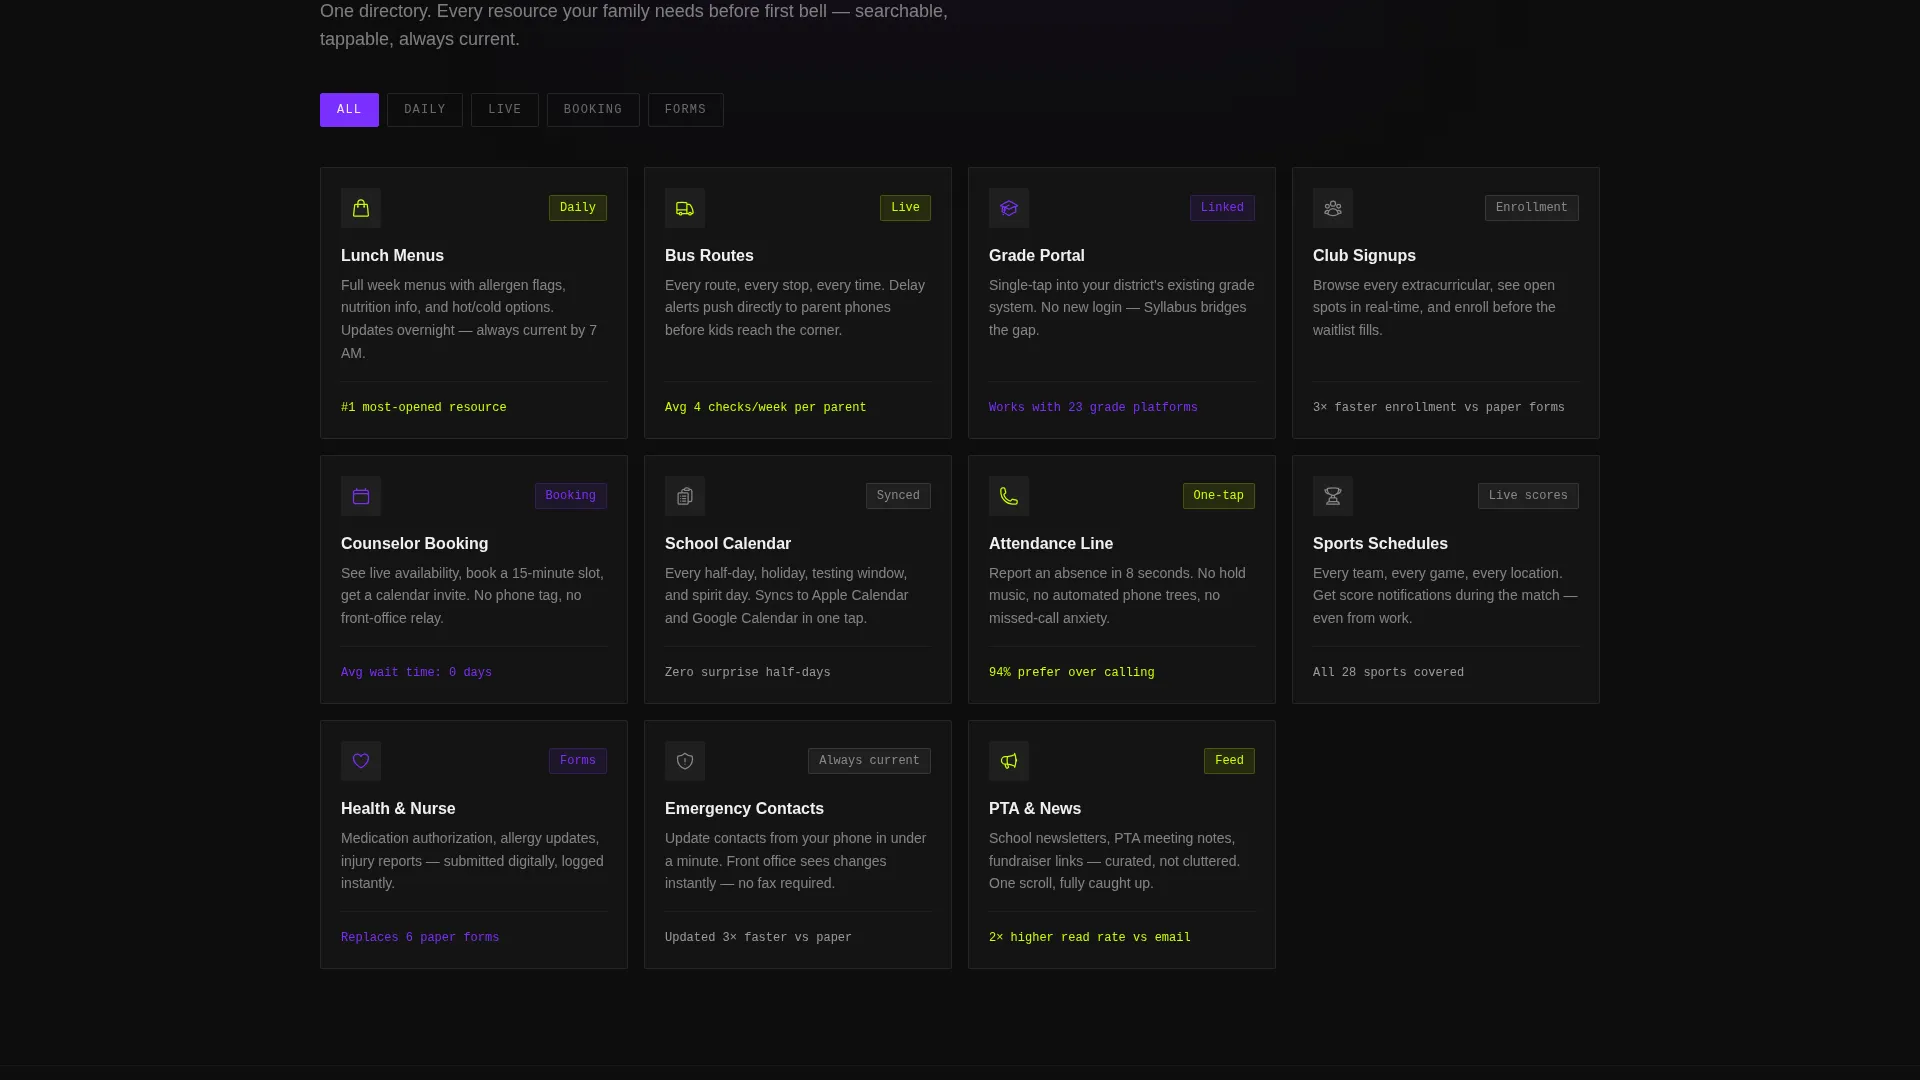Click the Emergency Contacts shield icon

tap(685, 761)
